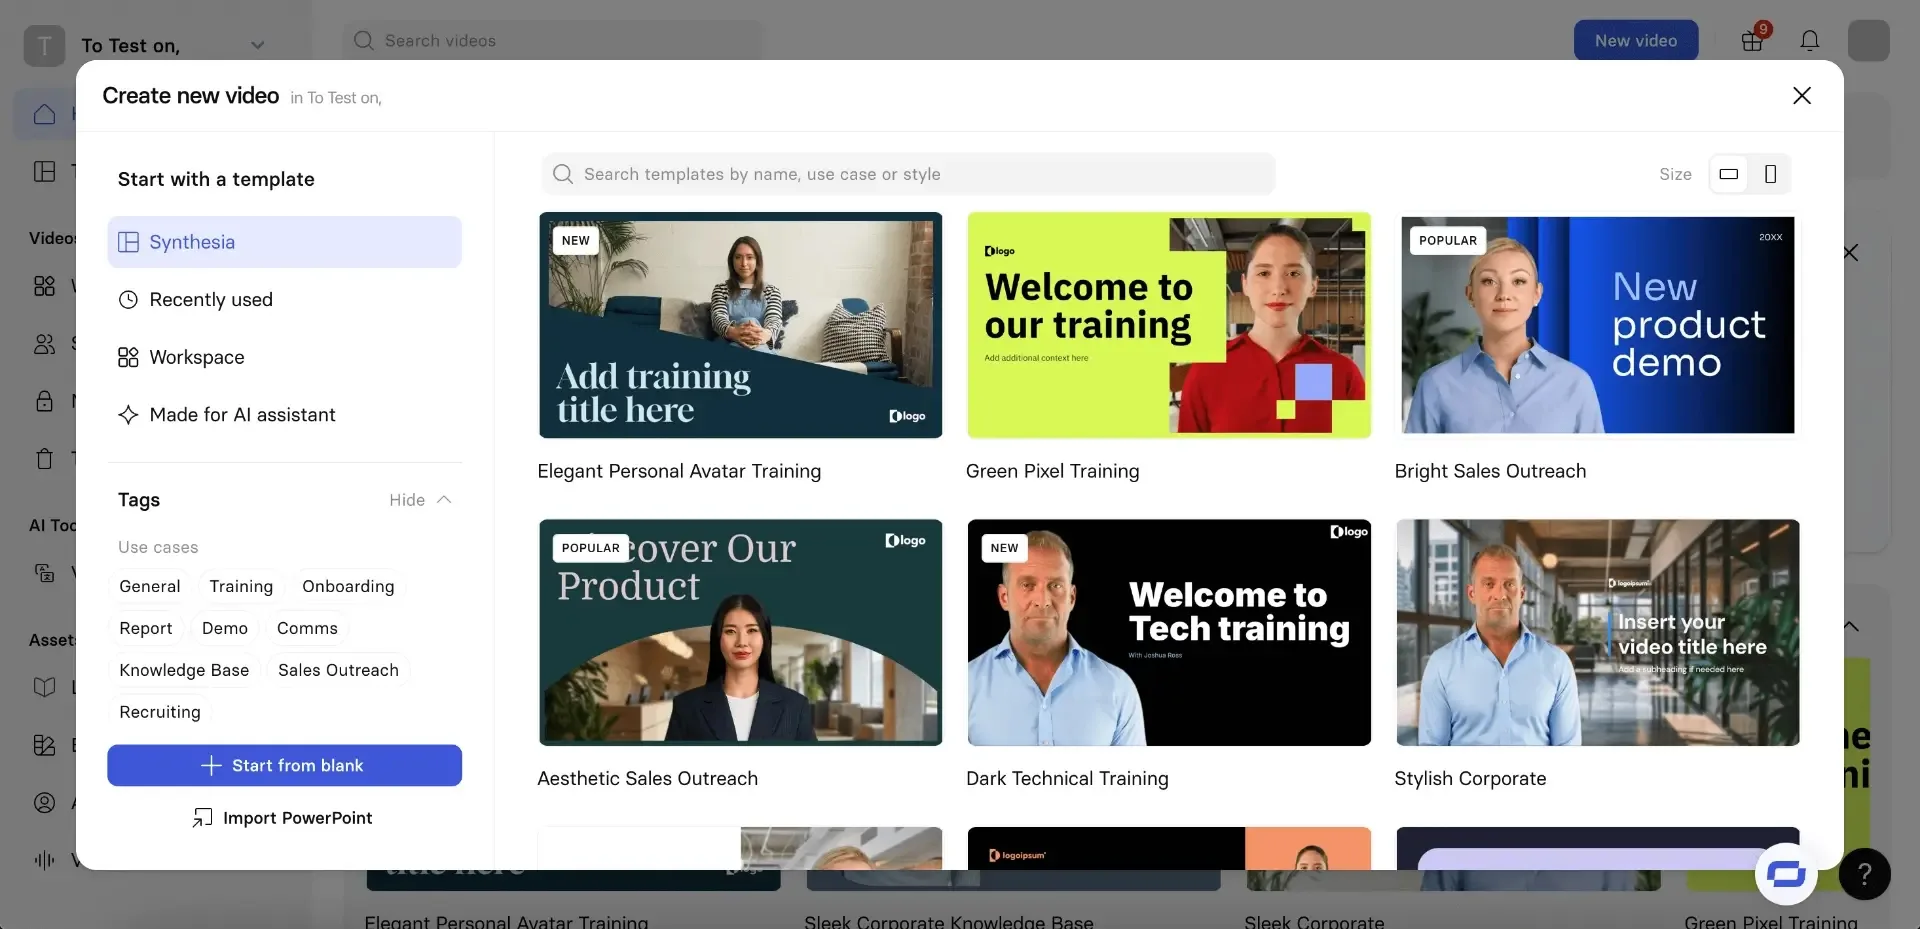
Task: Toggle the Demo tag filter
Action: tap(225, 628)
